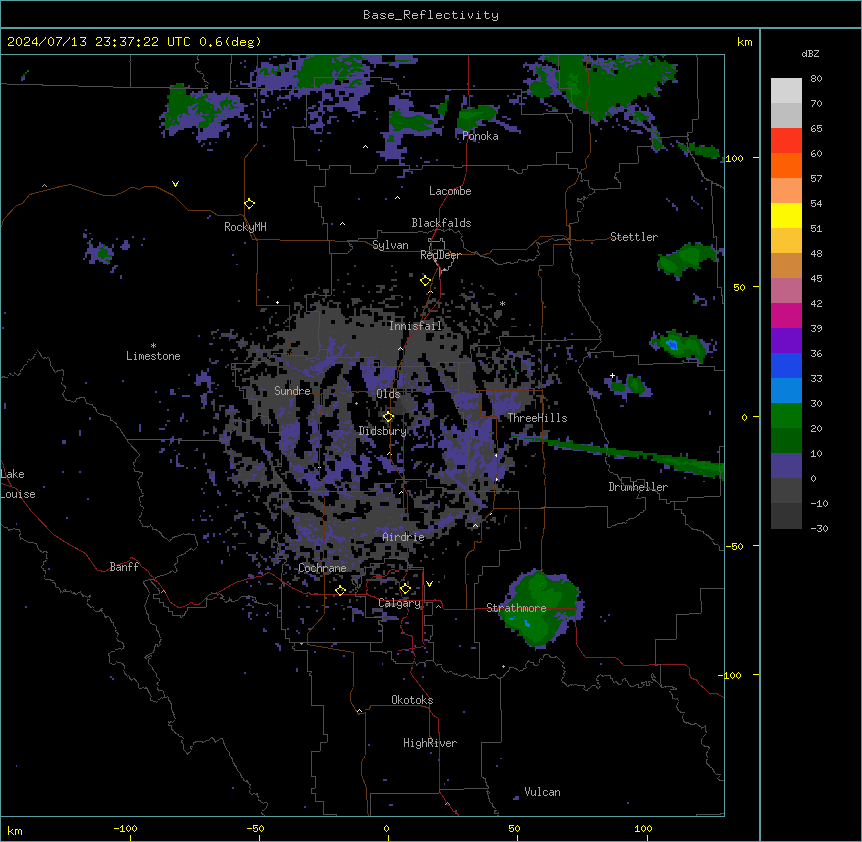The width and height of the screenshot is (862, 842).
Task: Click the RedDeer city label
Action: (x=440, y=255)
